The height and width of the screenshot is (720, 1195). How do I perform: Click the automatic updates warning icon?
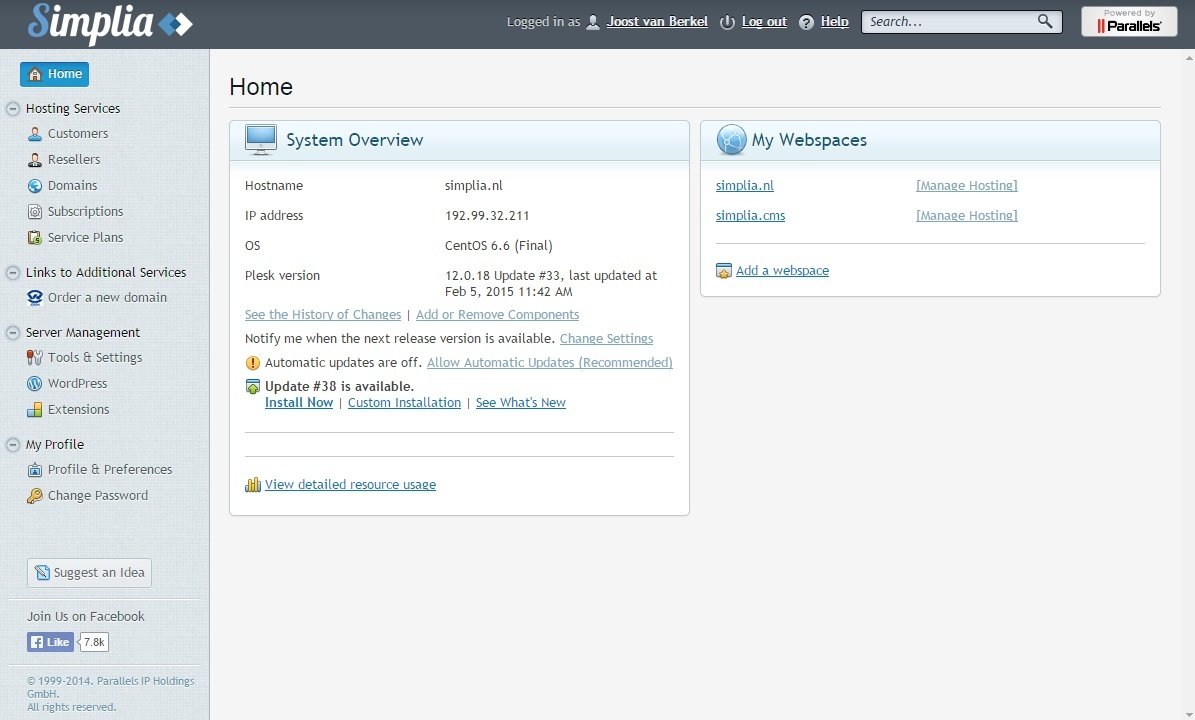tap(252, 363)
